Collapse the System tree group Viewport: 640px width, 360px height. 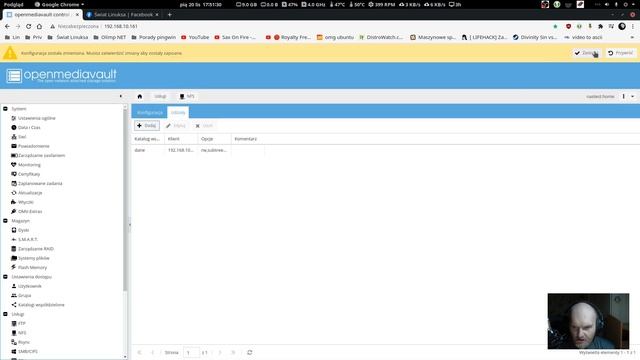click(5, 109)
